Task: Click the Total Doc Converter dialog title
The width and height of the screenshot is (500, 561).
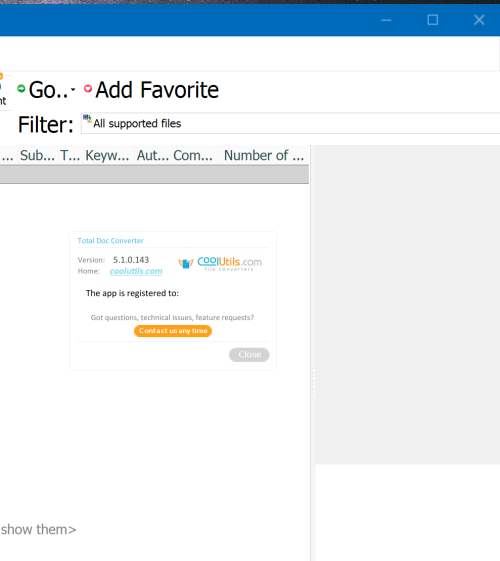Action: [111, 241]
